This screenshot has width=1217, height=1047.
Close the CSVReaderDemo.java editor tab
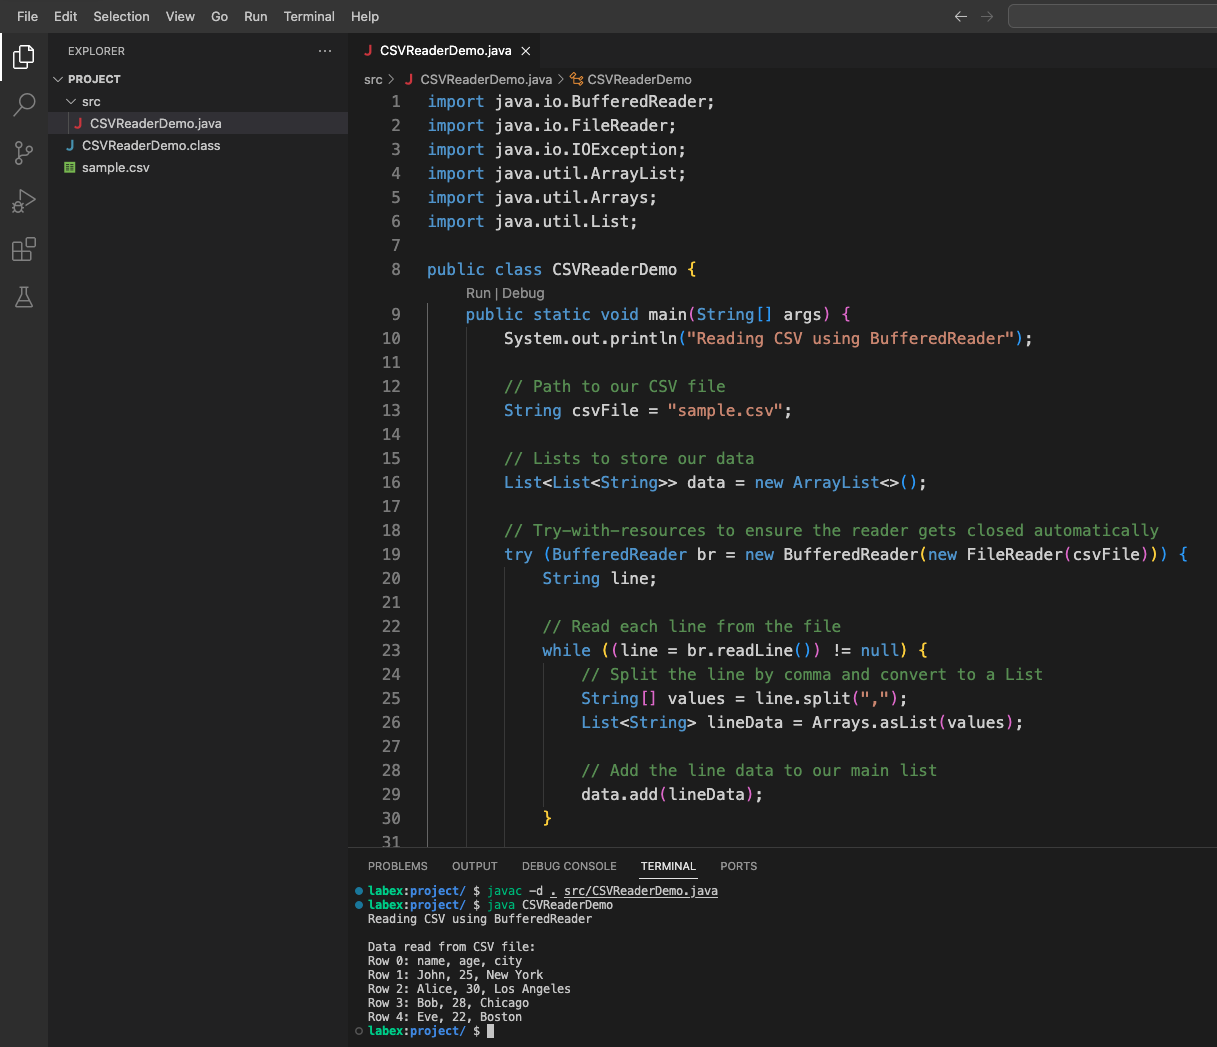point(526,51)
